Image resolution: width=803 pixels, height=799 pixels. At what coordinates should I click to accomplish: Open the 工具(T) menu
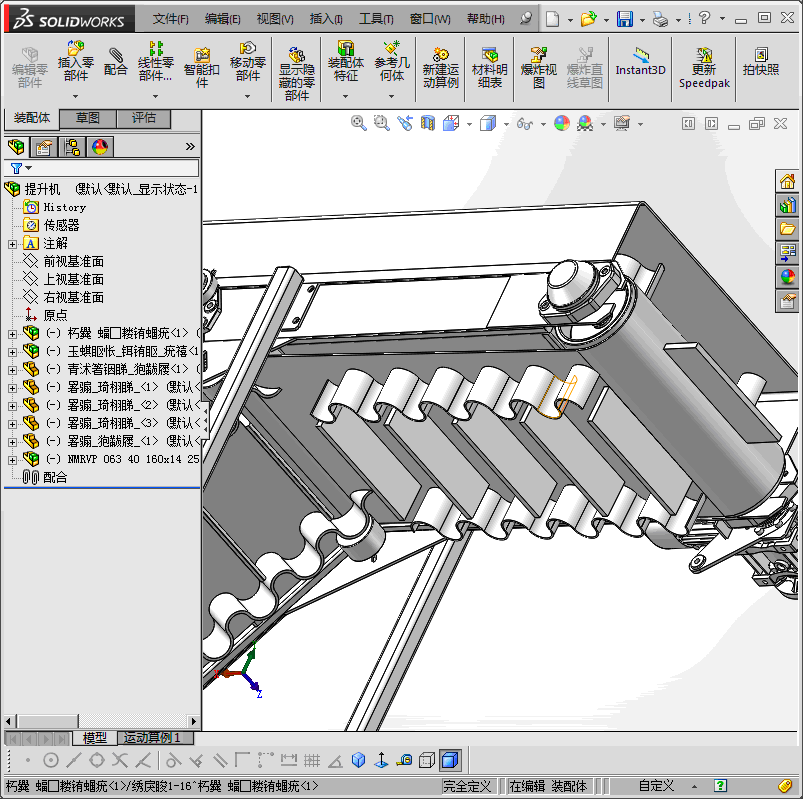click(376, 19)
